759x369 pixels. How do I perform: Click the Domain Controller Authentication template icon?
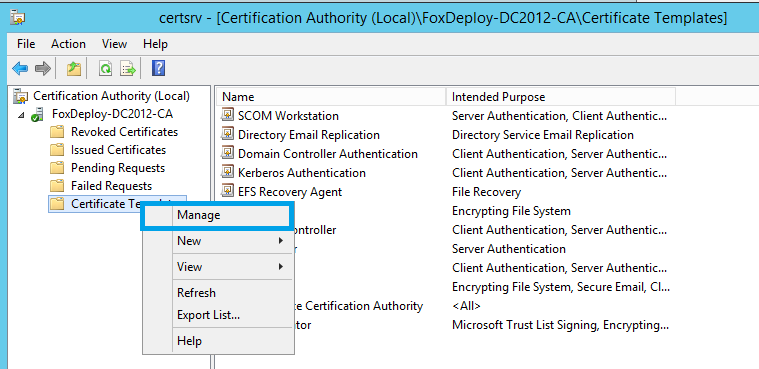coord(227,153)
